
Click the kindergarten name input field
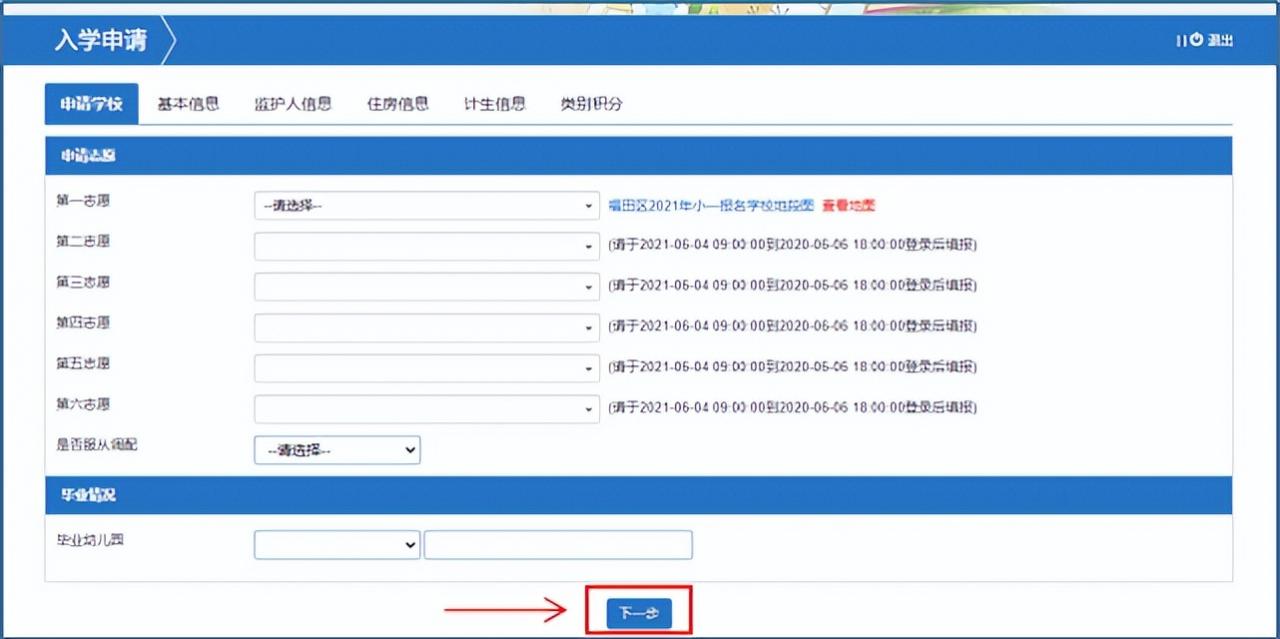point(558,544)
